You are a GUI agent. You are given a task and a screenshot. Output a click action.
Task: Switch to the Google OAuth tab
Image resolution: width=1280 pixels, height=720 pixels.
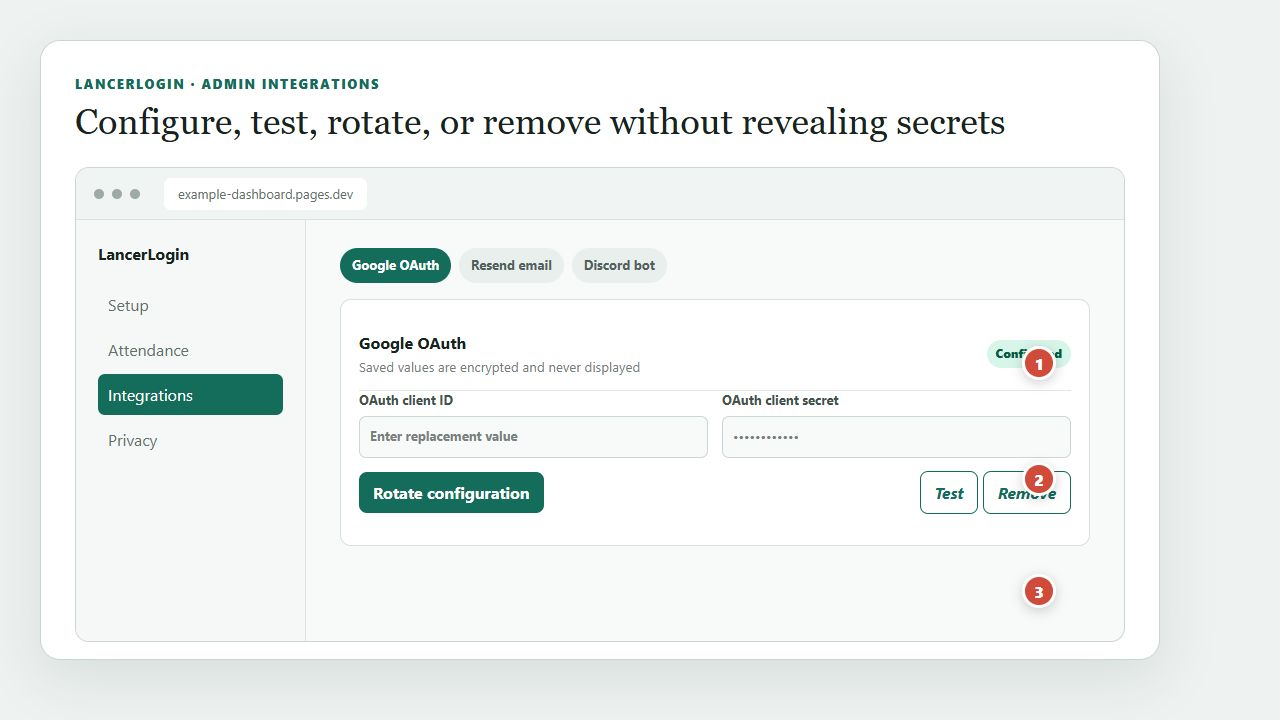[395, 265]
